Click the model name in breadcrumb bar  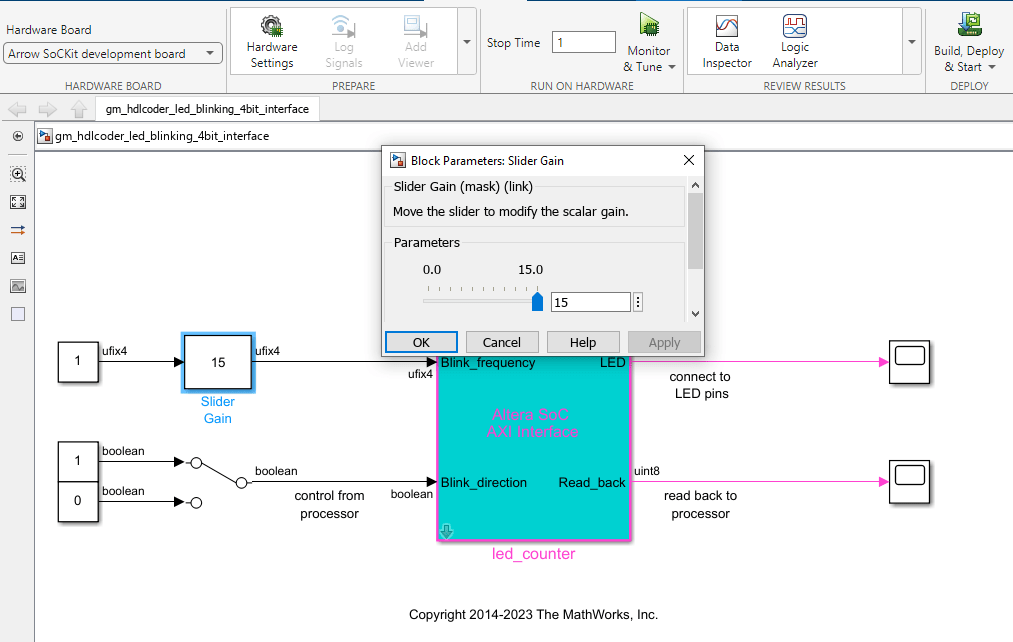(161, 136)
